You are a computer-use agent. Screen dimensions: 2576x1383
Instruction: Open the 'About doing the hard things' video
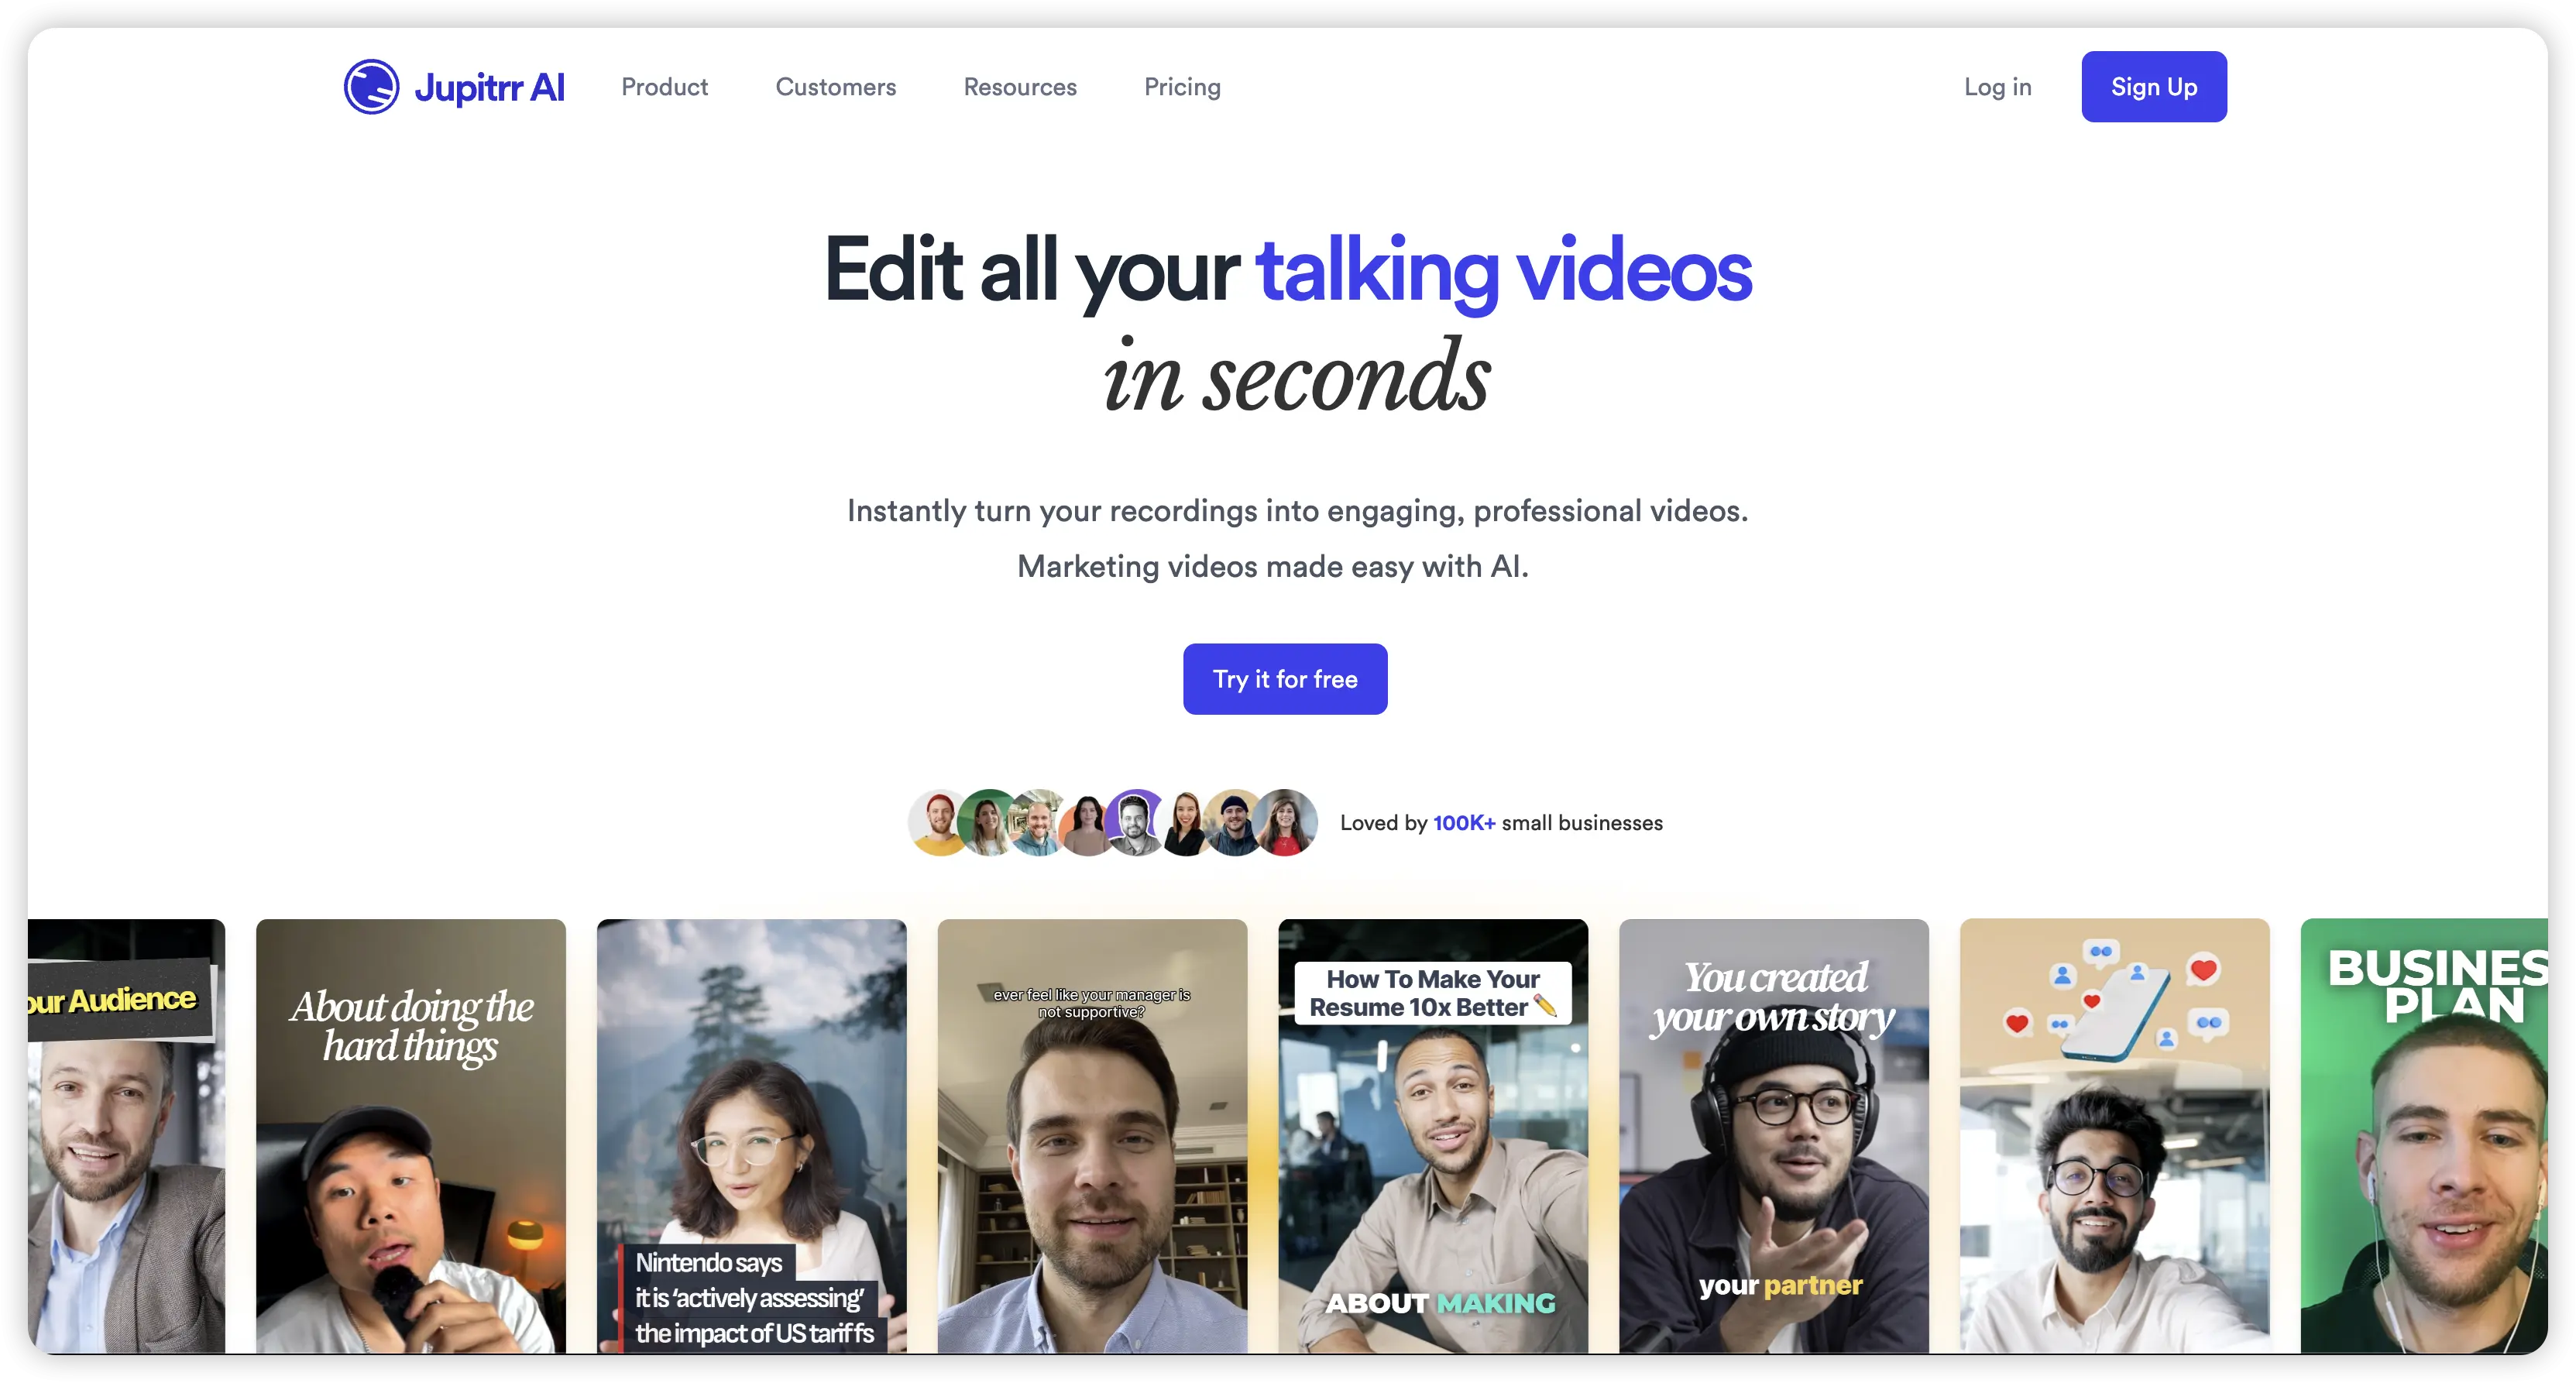pyautogui.click(x=410, y=1135)
